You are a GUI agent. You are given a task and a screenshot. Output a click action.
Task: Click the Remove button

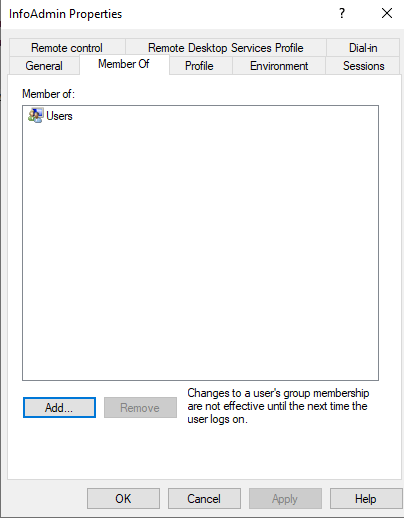pyautogui.click(x=140, y=407)
